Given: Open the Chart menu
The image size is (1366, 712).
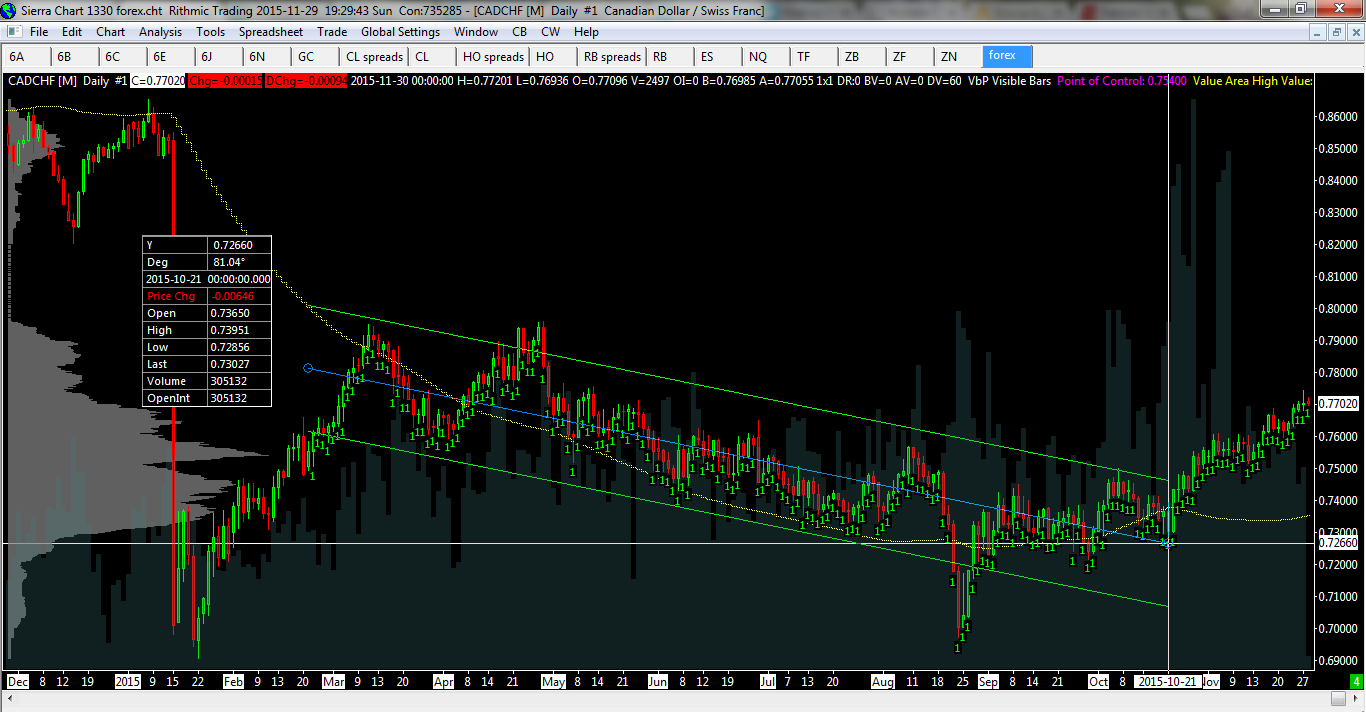Looking at the screenshot, I should (111, 32).
